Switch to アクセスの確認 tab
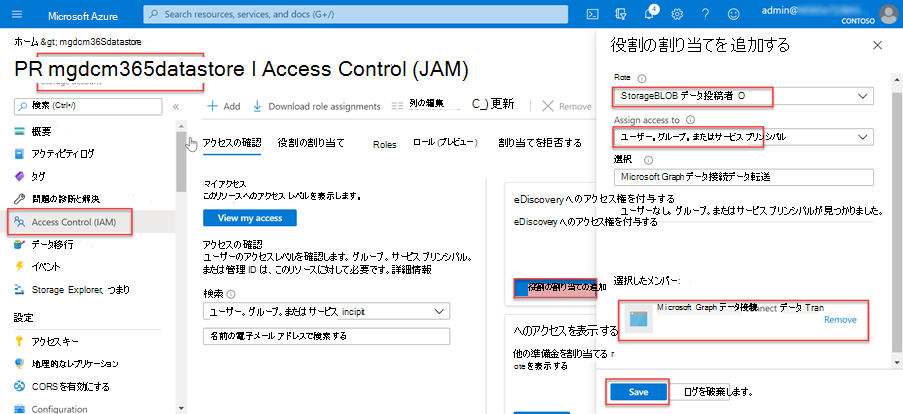The image size is (903, 414). [232, 143]
